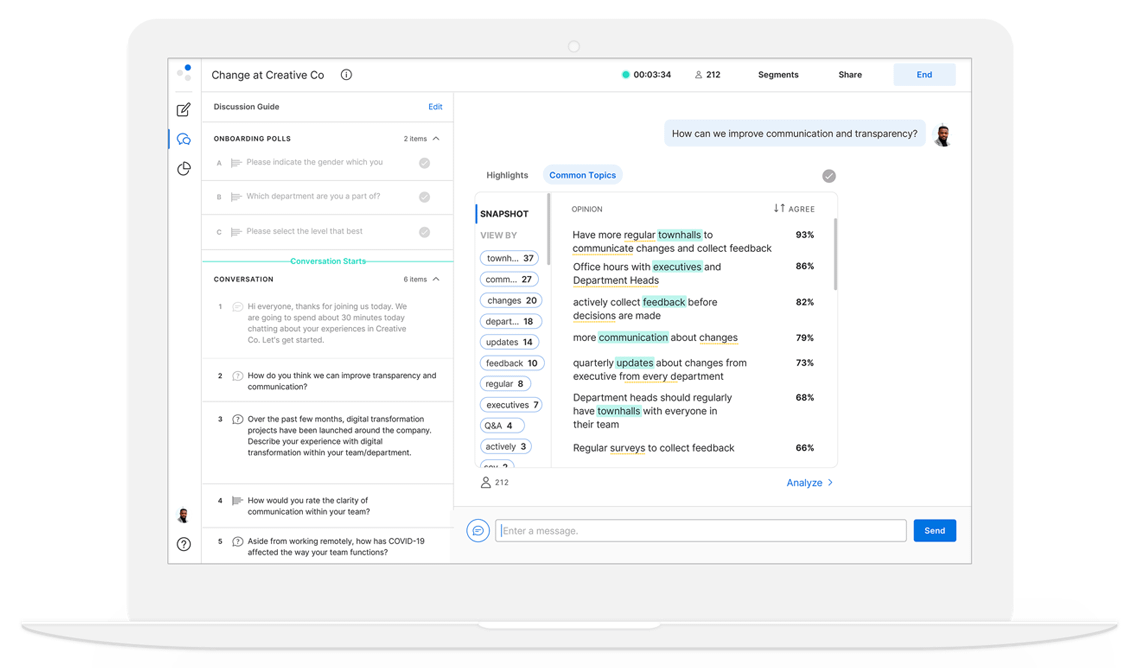Click the opinions list vertical scrollbar
1140x668 pixels.
pyautogui.click(x=835, y=254)
